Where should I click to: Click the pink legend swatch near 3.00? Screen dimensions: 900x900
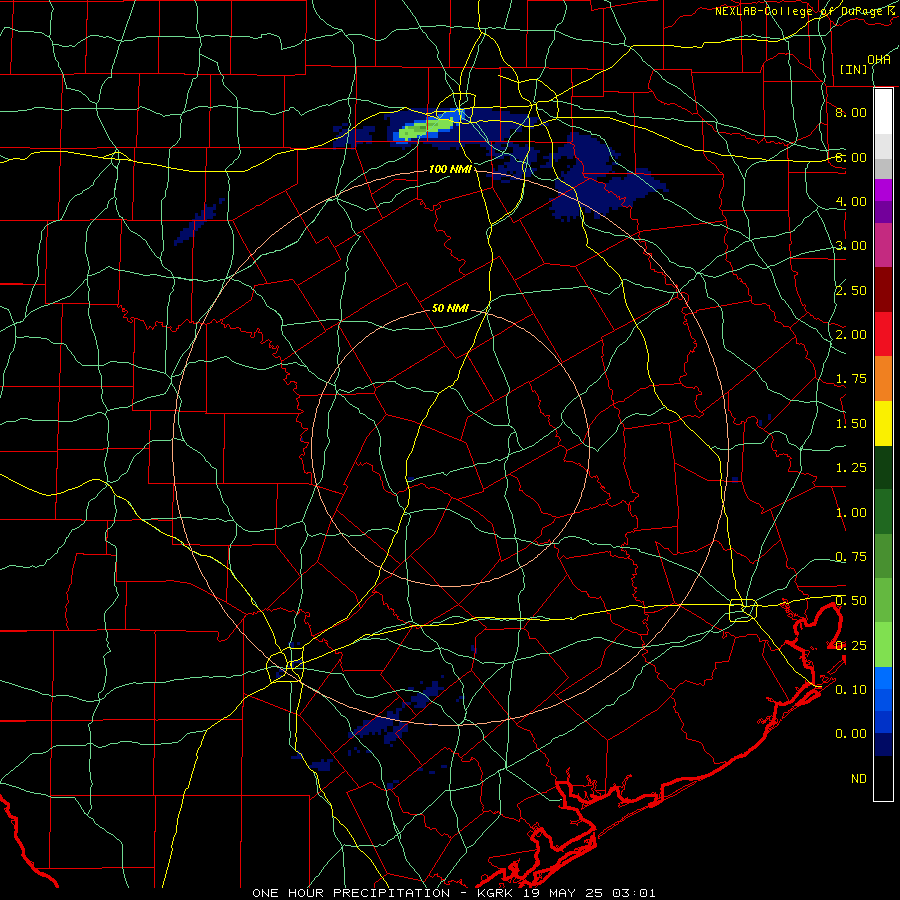coord(883,246)
